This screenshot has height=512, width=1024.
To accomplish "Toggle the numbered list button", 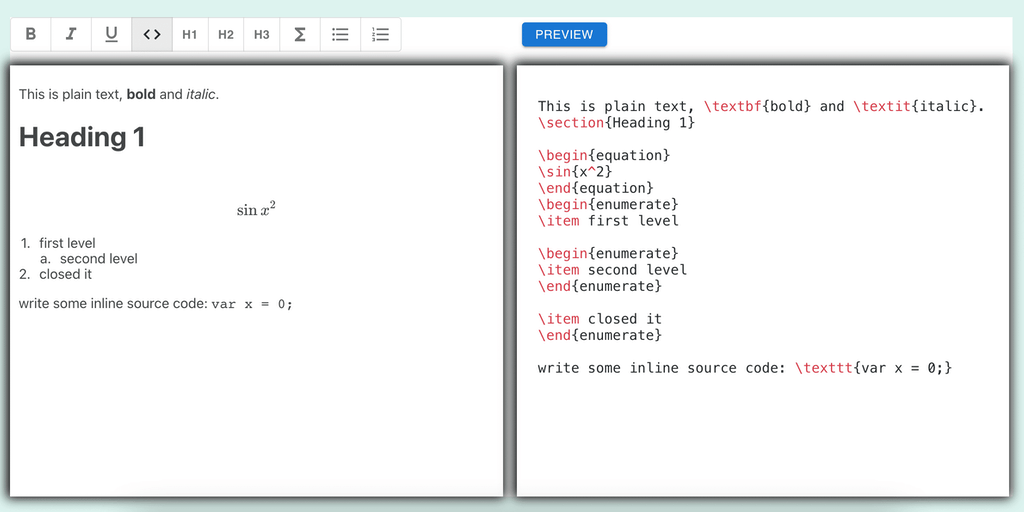I will [x=380, y=34].
